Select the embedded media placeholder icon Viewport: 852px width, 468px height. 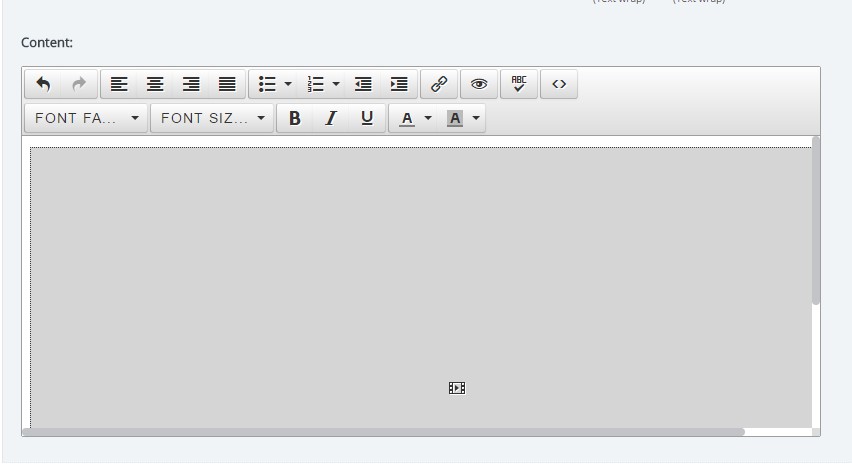pyautogui.click(x=457, y=388)
